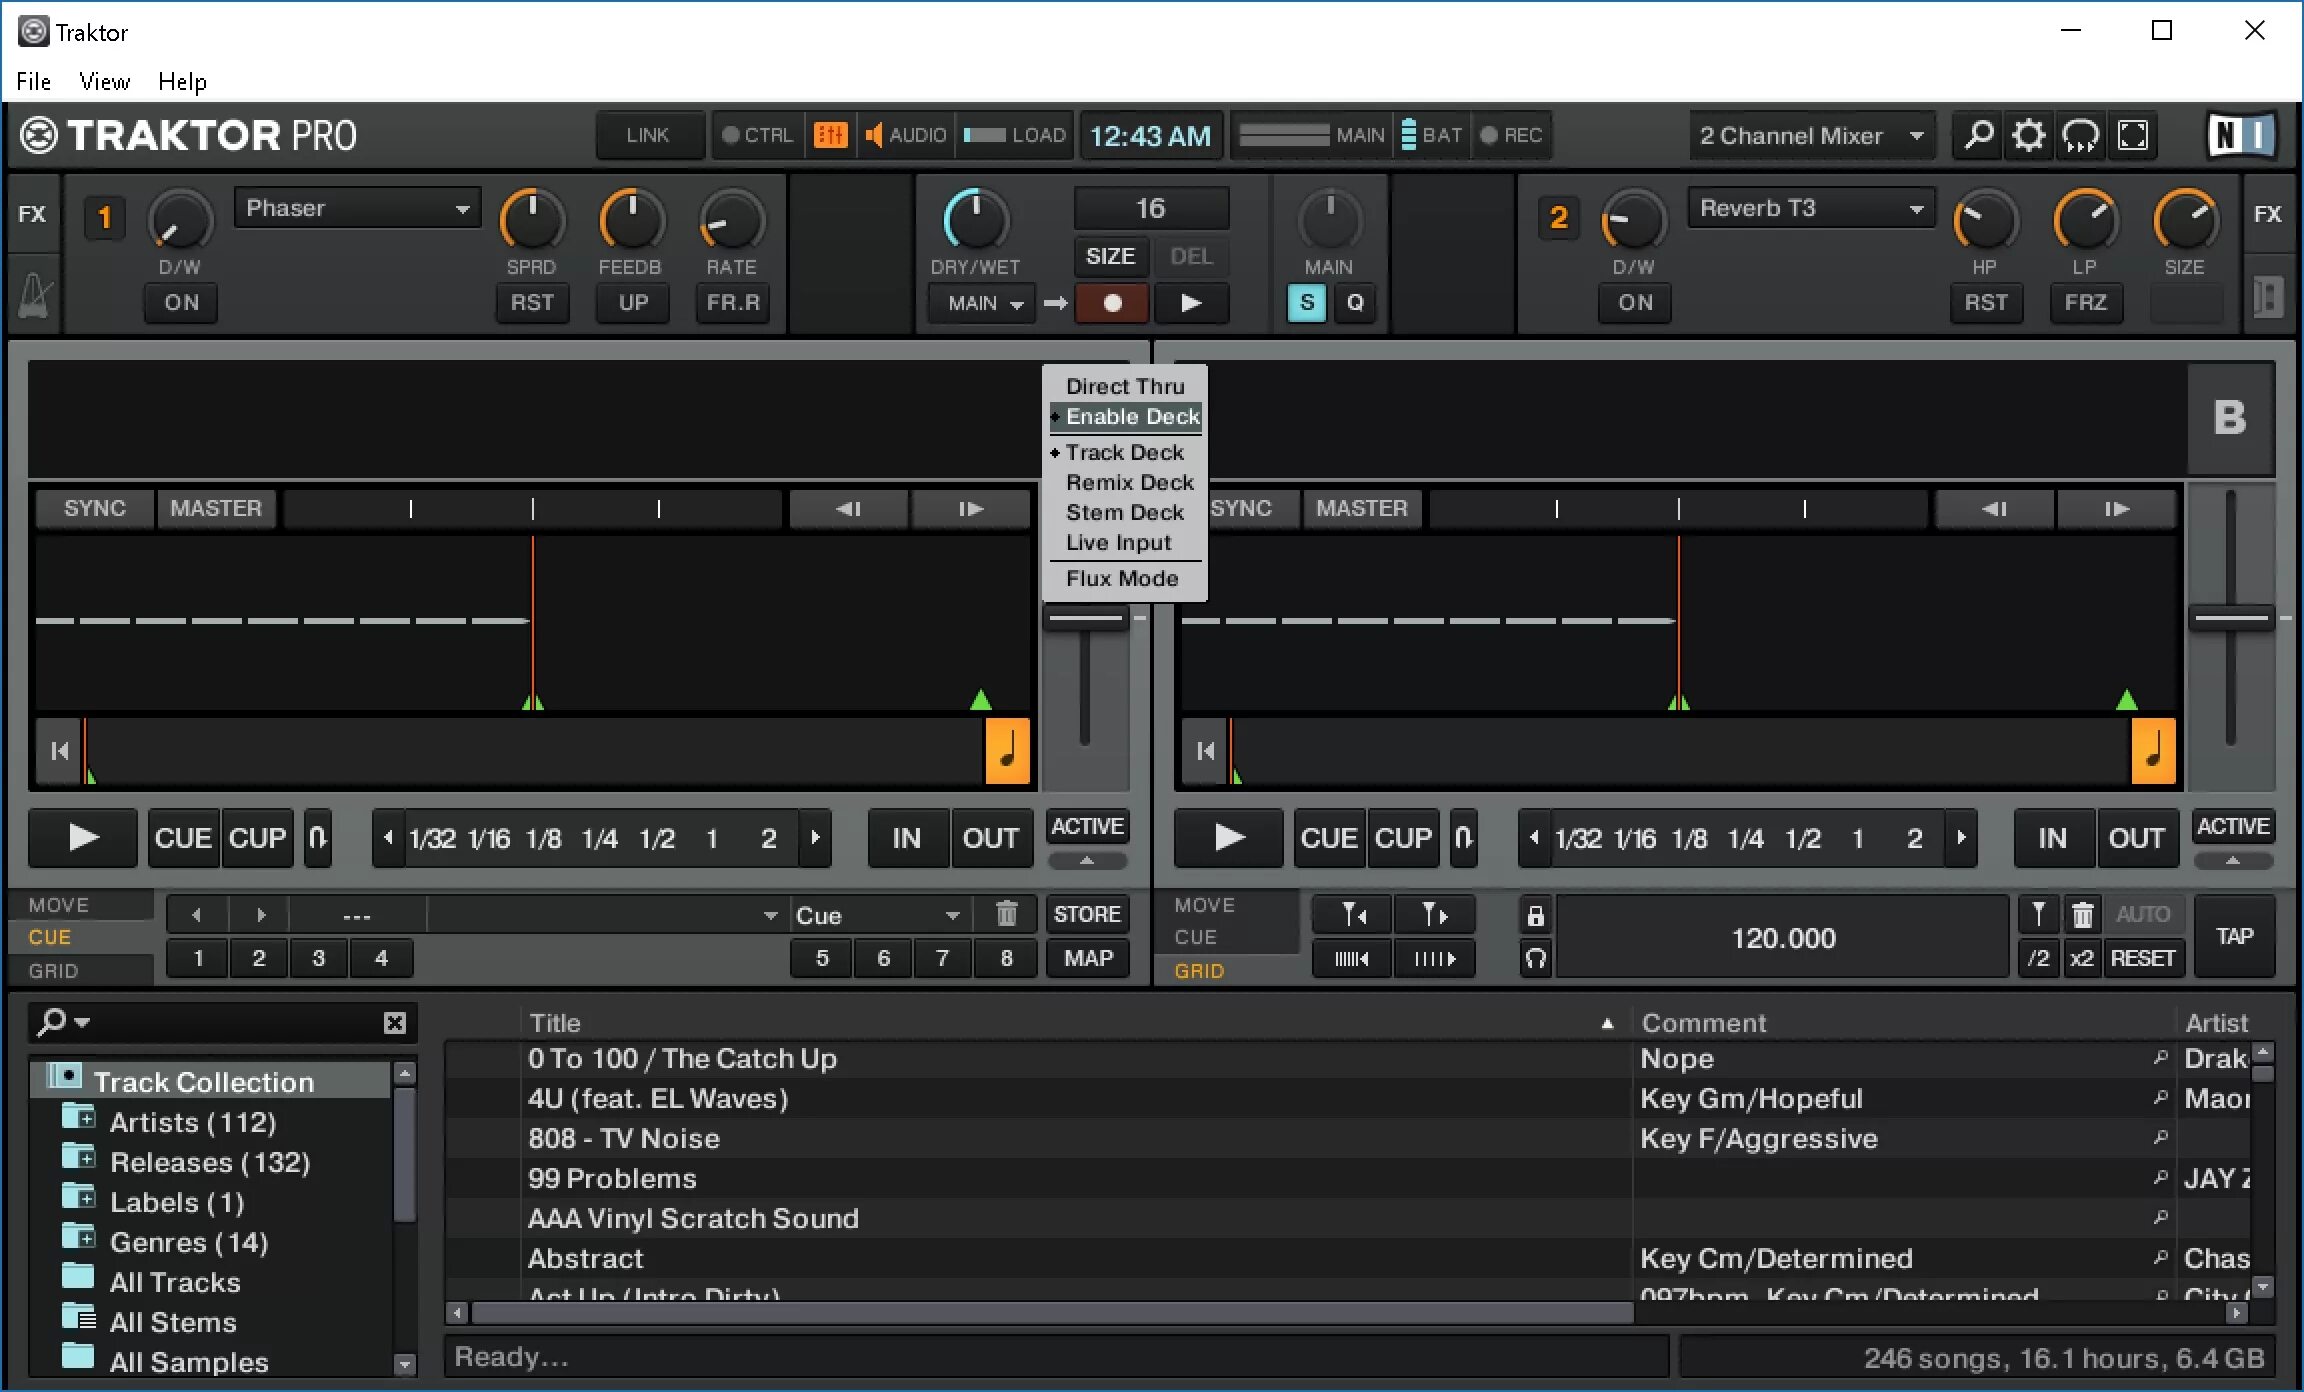Enable SYNC on deck A
Viewport: 2304px width, 1392px height.
95,508
